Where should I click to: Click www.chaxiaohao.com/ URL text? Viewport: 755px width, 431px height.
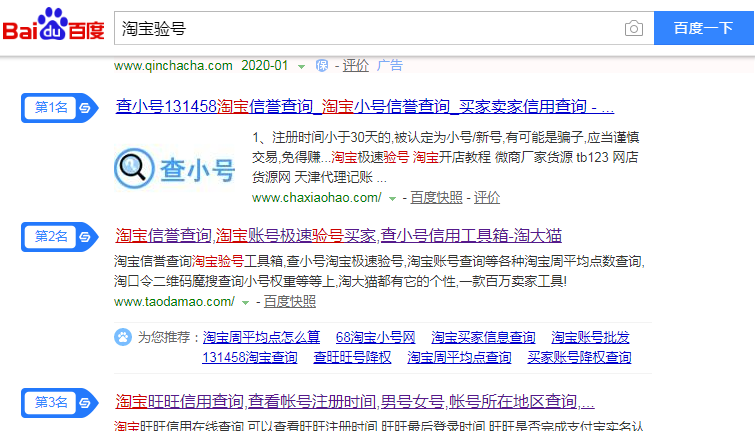tap(317, 197)
